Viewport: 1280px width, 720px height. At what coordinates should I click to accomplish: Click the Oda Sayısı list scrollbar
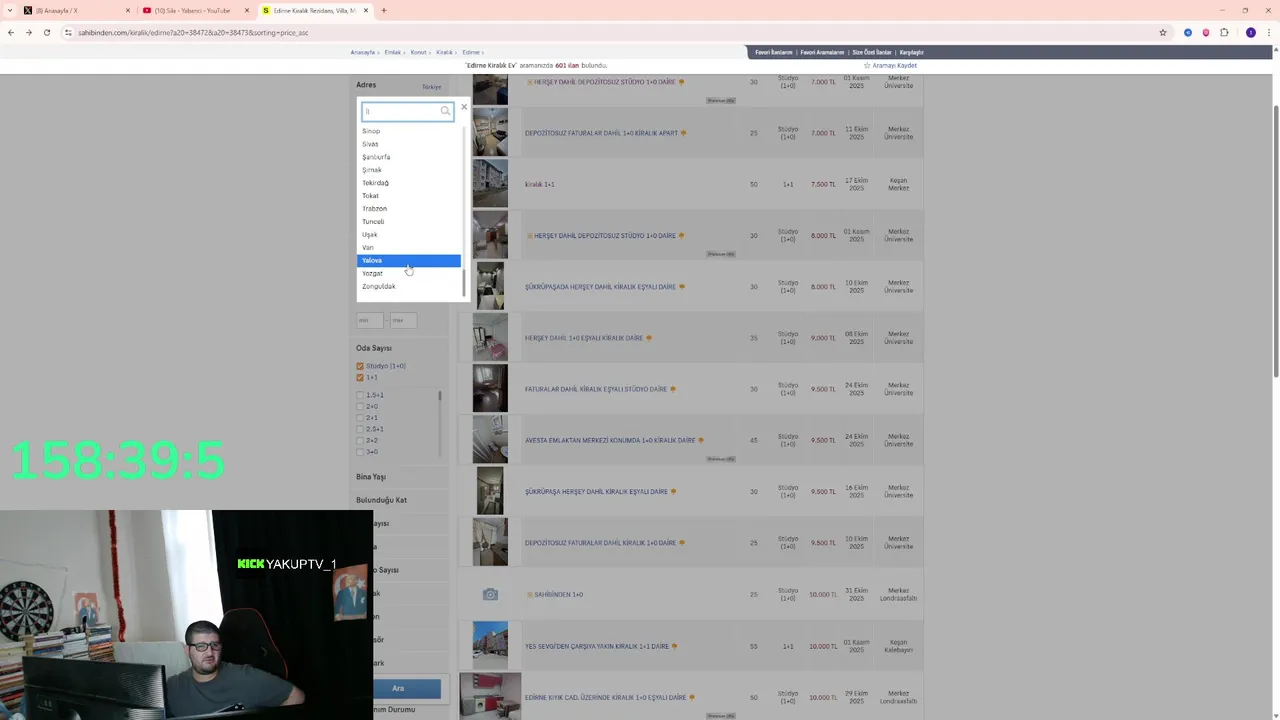(x=440, y=396)
